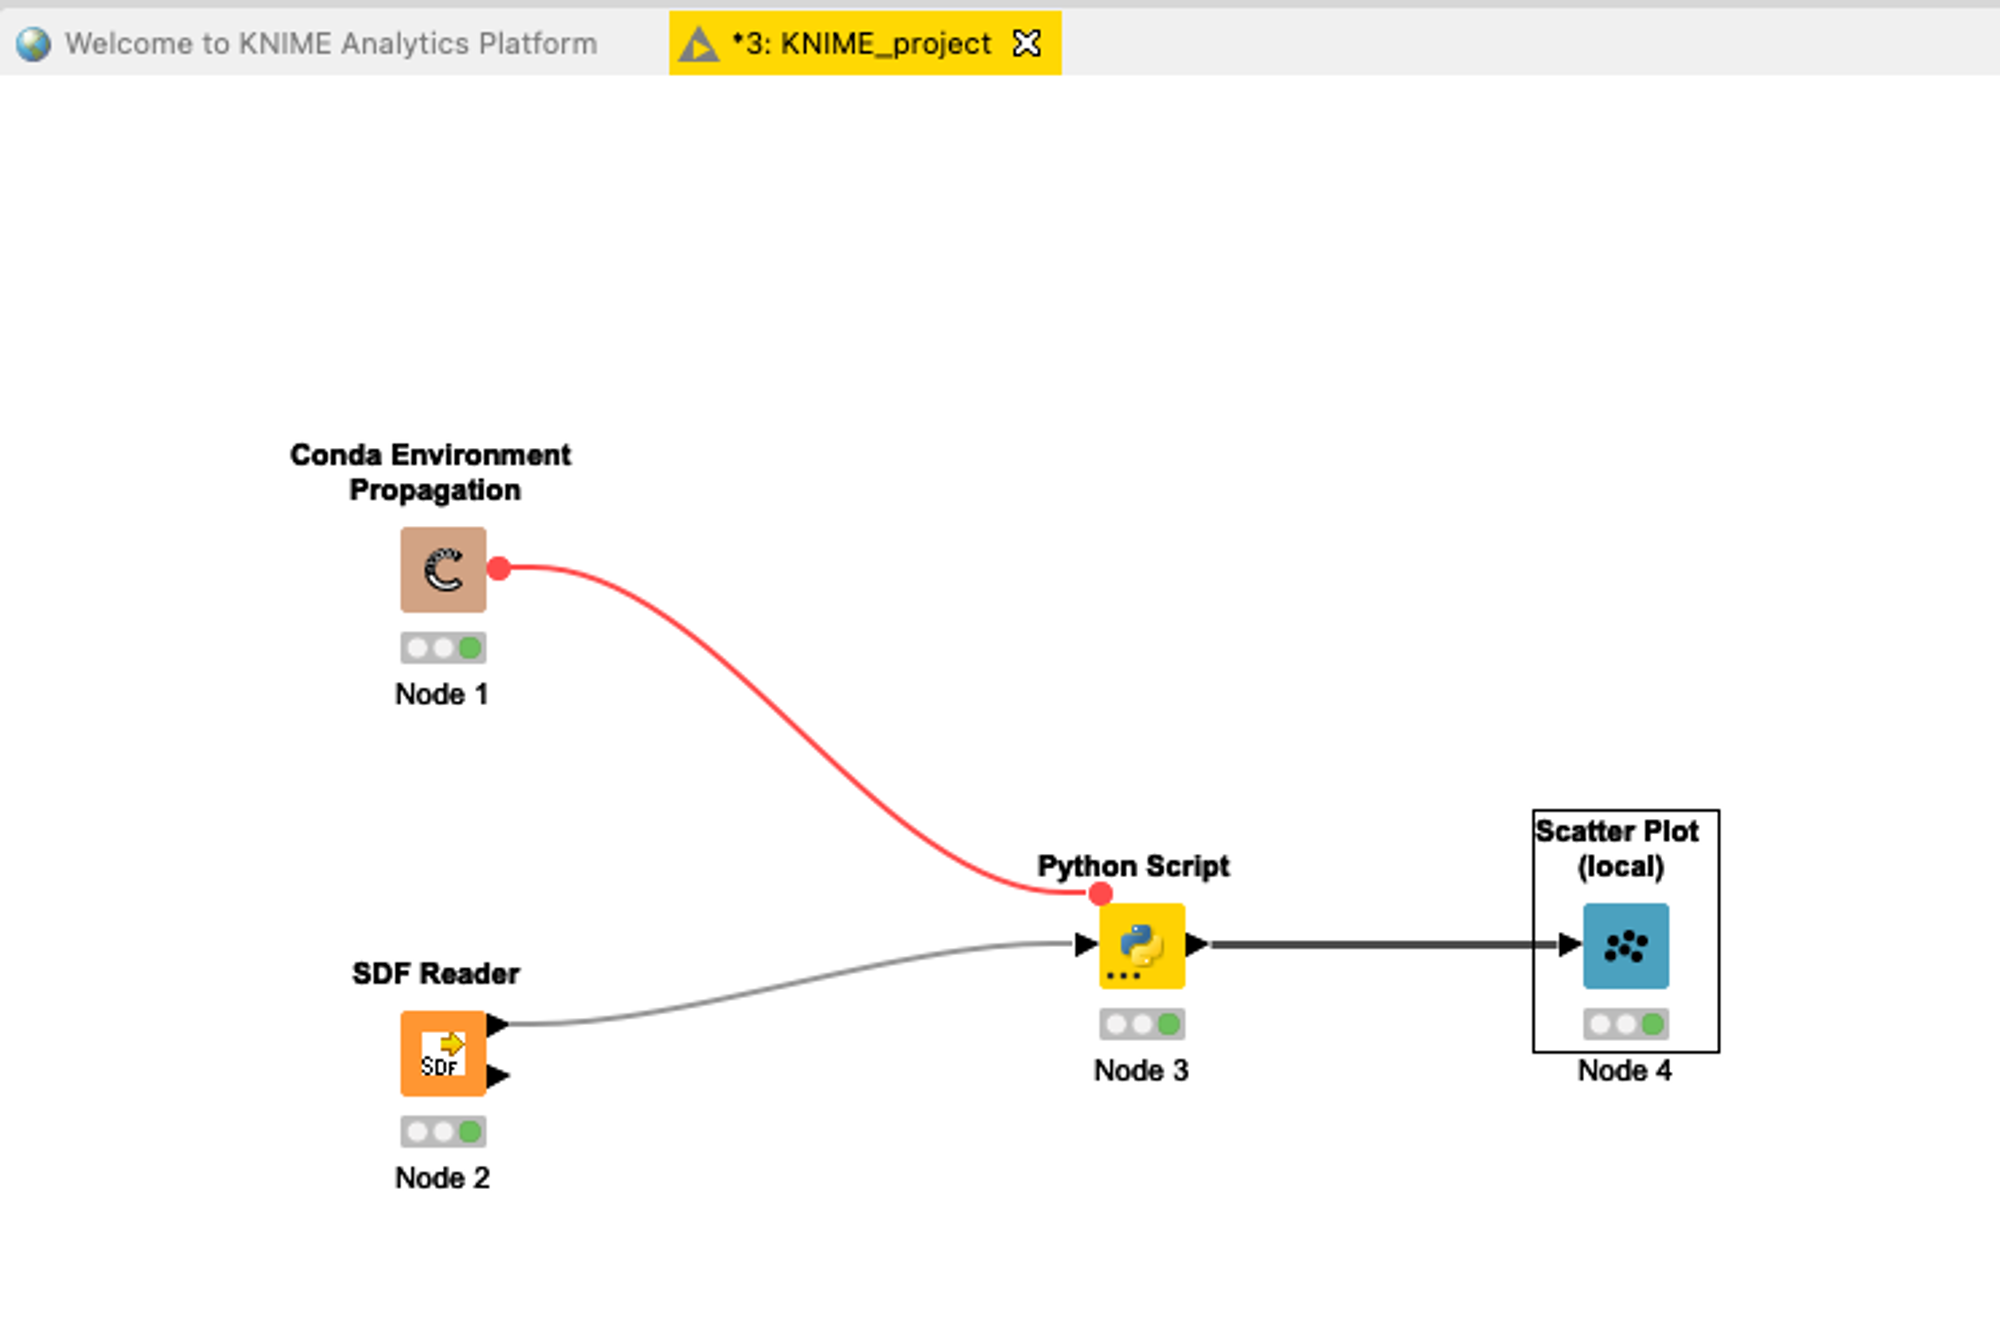This screenshot has width=2000, height=1344.
Task: Click the Conda Environment Propagation label
Action: coord(431,472)
